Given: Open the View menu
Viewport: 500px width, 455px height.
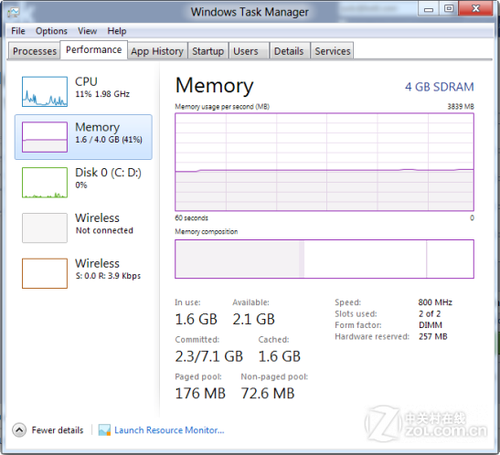Looking at the screenshot, I should click(87, 31).
